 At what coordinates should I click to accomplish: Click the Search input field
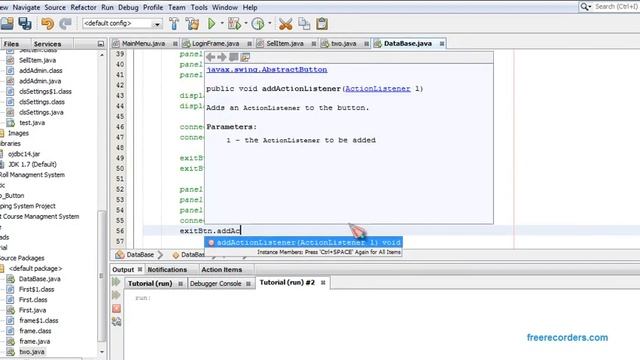(616, 7)
